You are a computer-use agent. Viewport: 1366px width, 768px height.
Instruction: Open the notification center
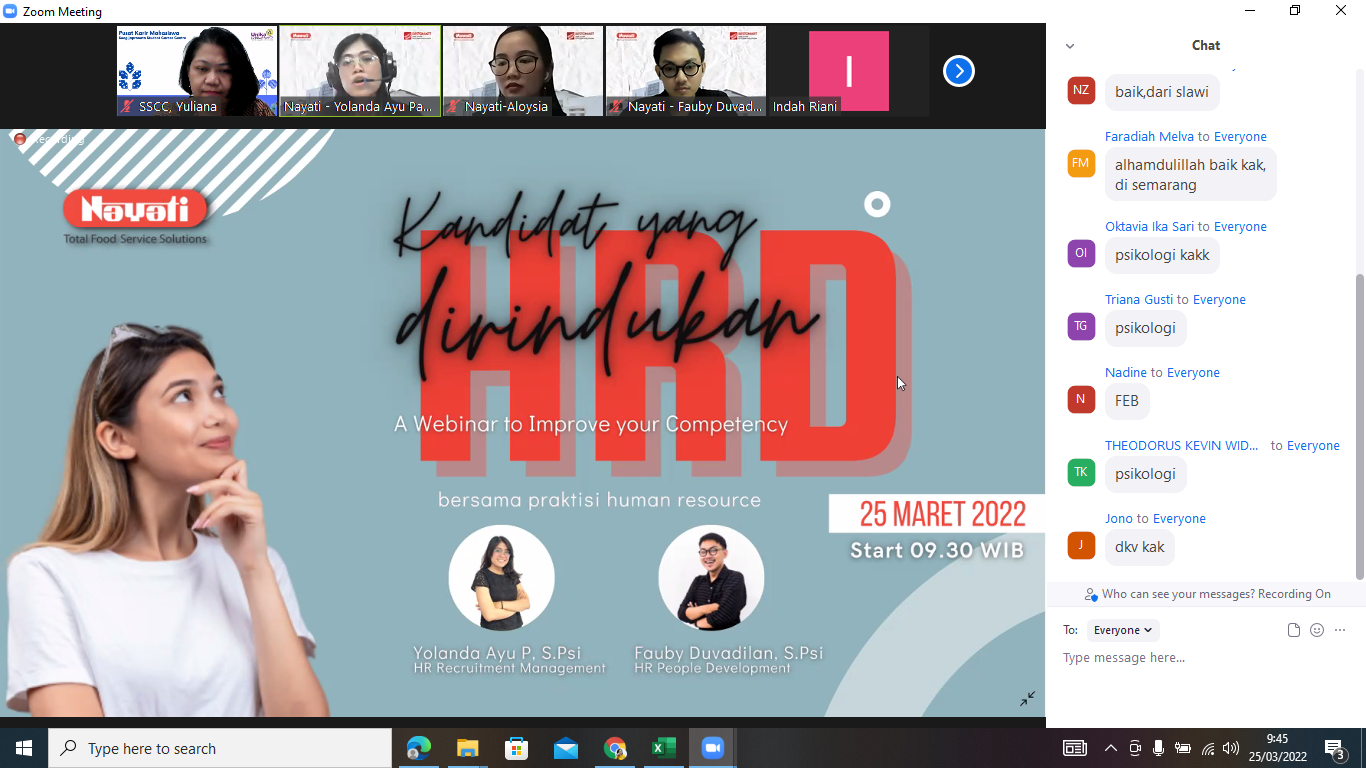1334,748
